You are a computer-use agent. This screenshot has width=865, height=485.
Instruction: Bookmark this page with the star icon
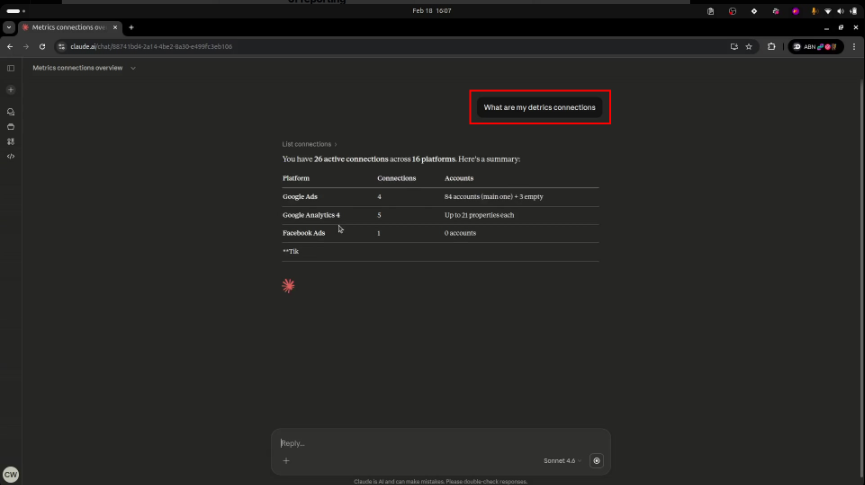749,47
